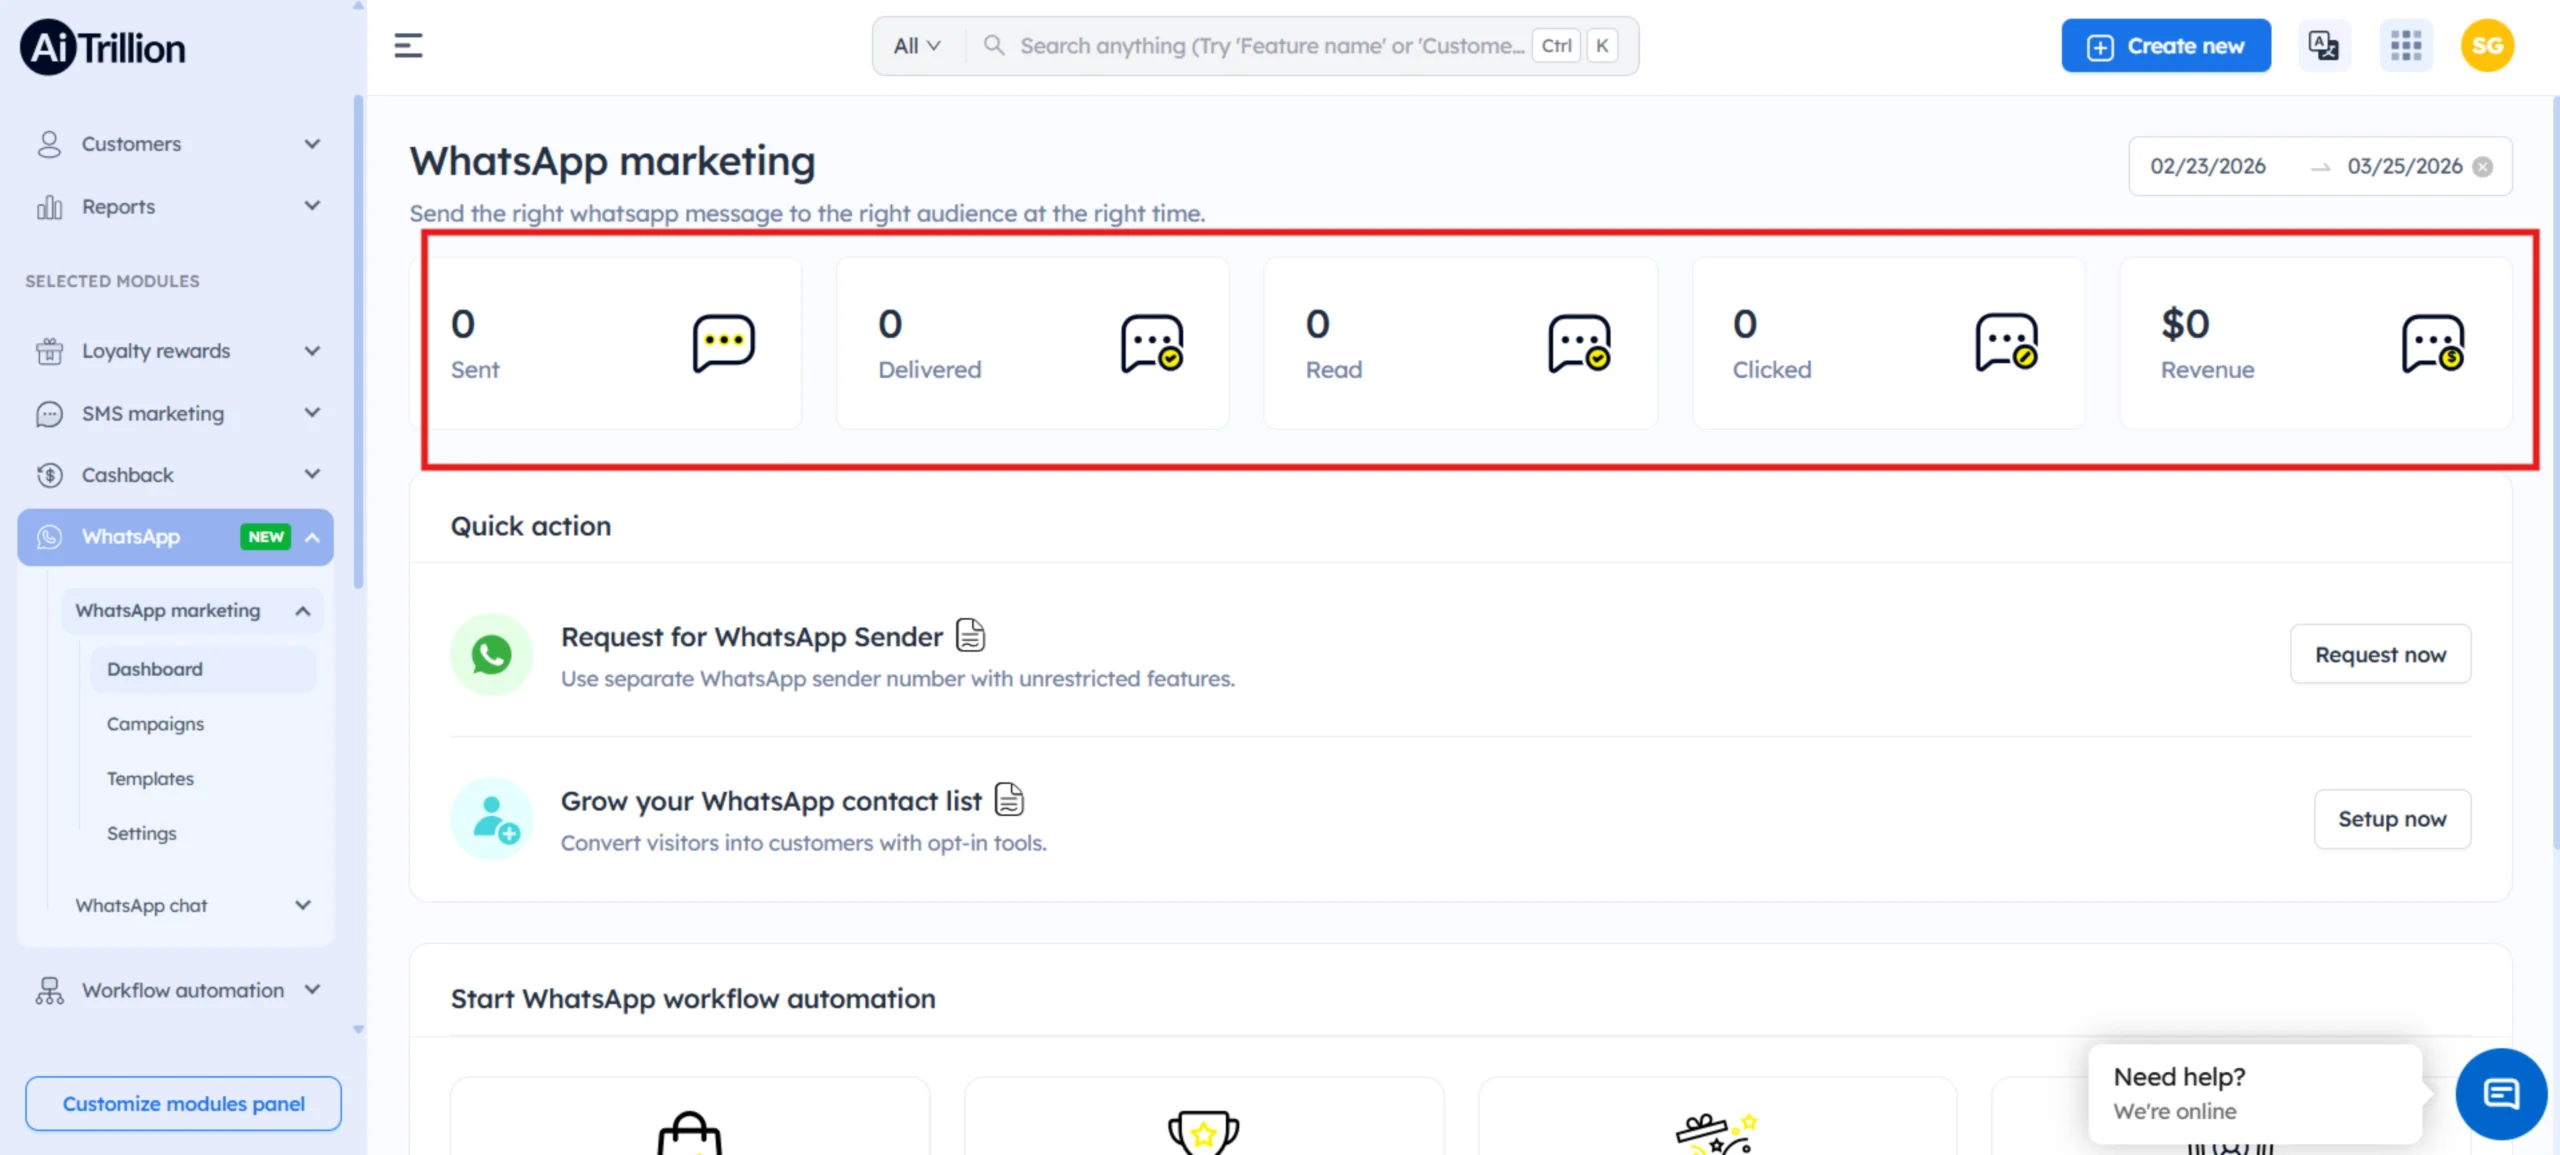Open the All search filter dropdown
The height and width of the screenshot is (1155, 2560).
(x=915, y=45)
